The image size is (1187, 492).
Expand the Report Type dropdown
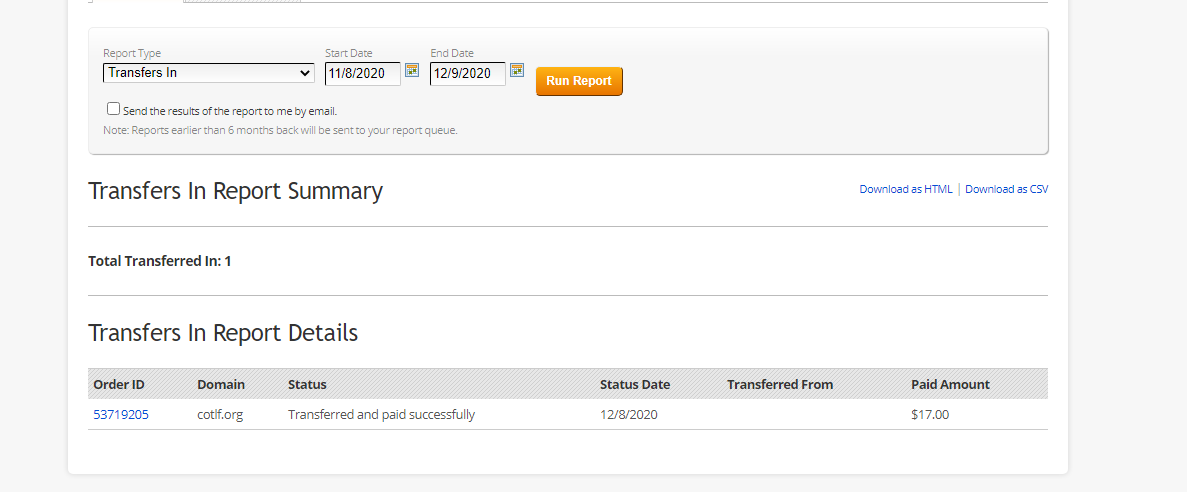[x=208, y=73]
